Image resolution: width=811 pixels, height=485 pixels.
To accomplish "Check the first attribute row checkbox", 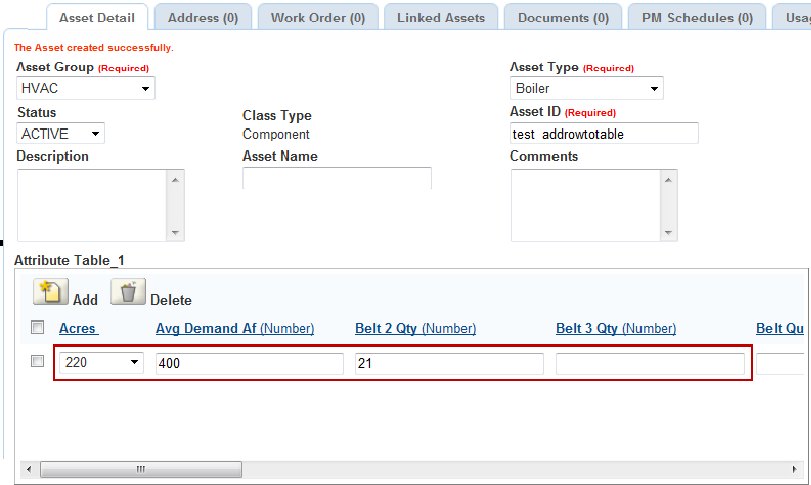I will click(37, 362).
